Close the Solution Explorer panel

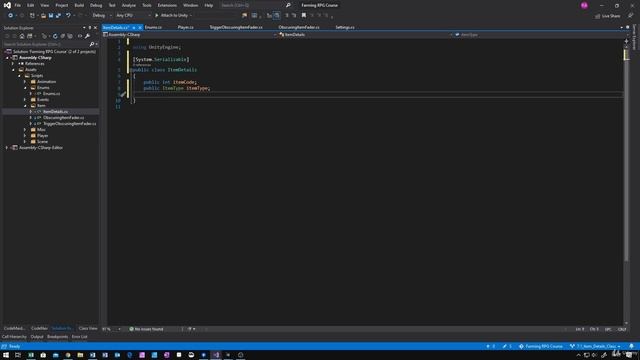96,28
